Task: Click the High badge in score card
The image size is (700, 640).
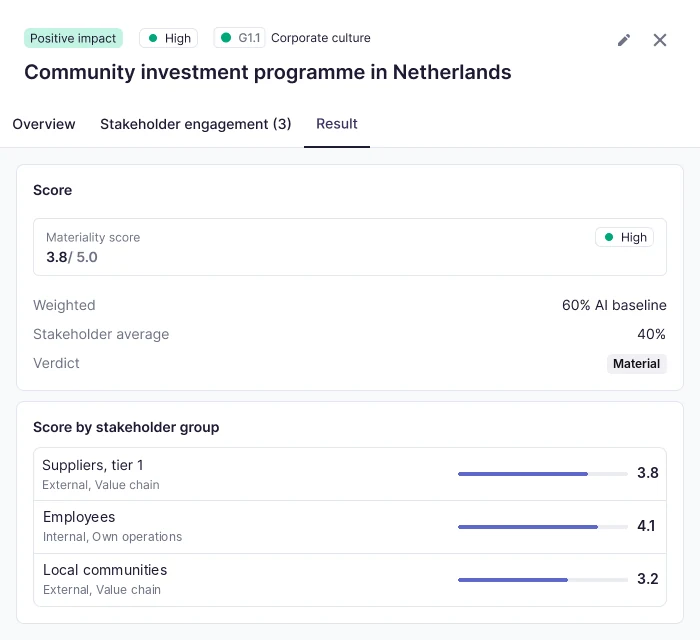Action: (624, 237)
